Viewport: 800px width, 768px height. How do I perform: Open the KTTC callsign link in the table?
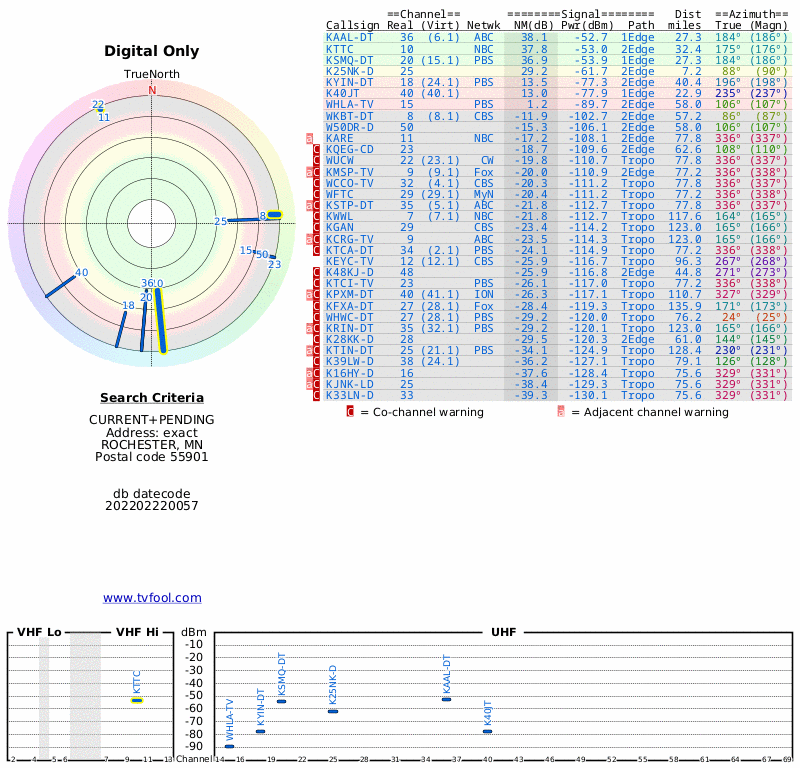point(339,49)
